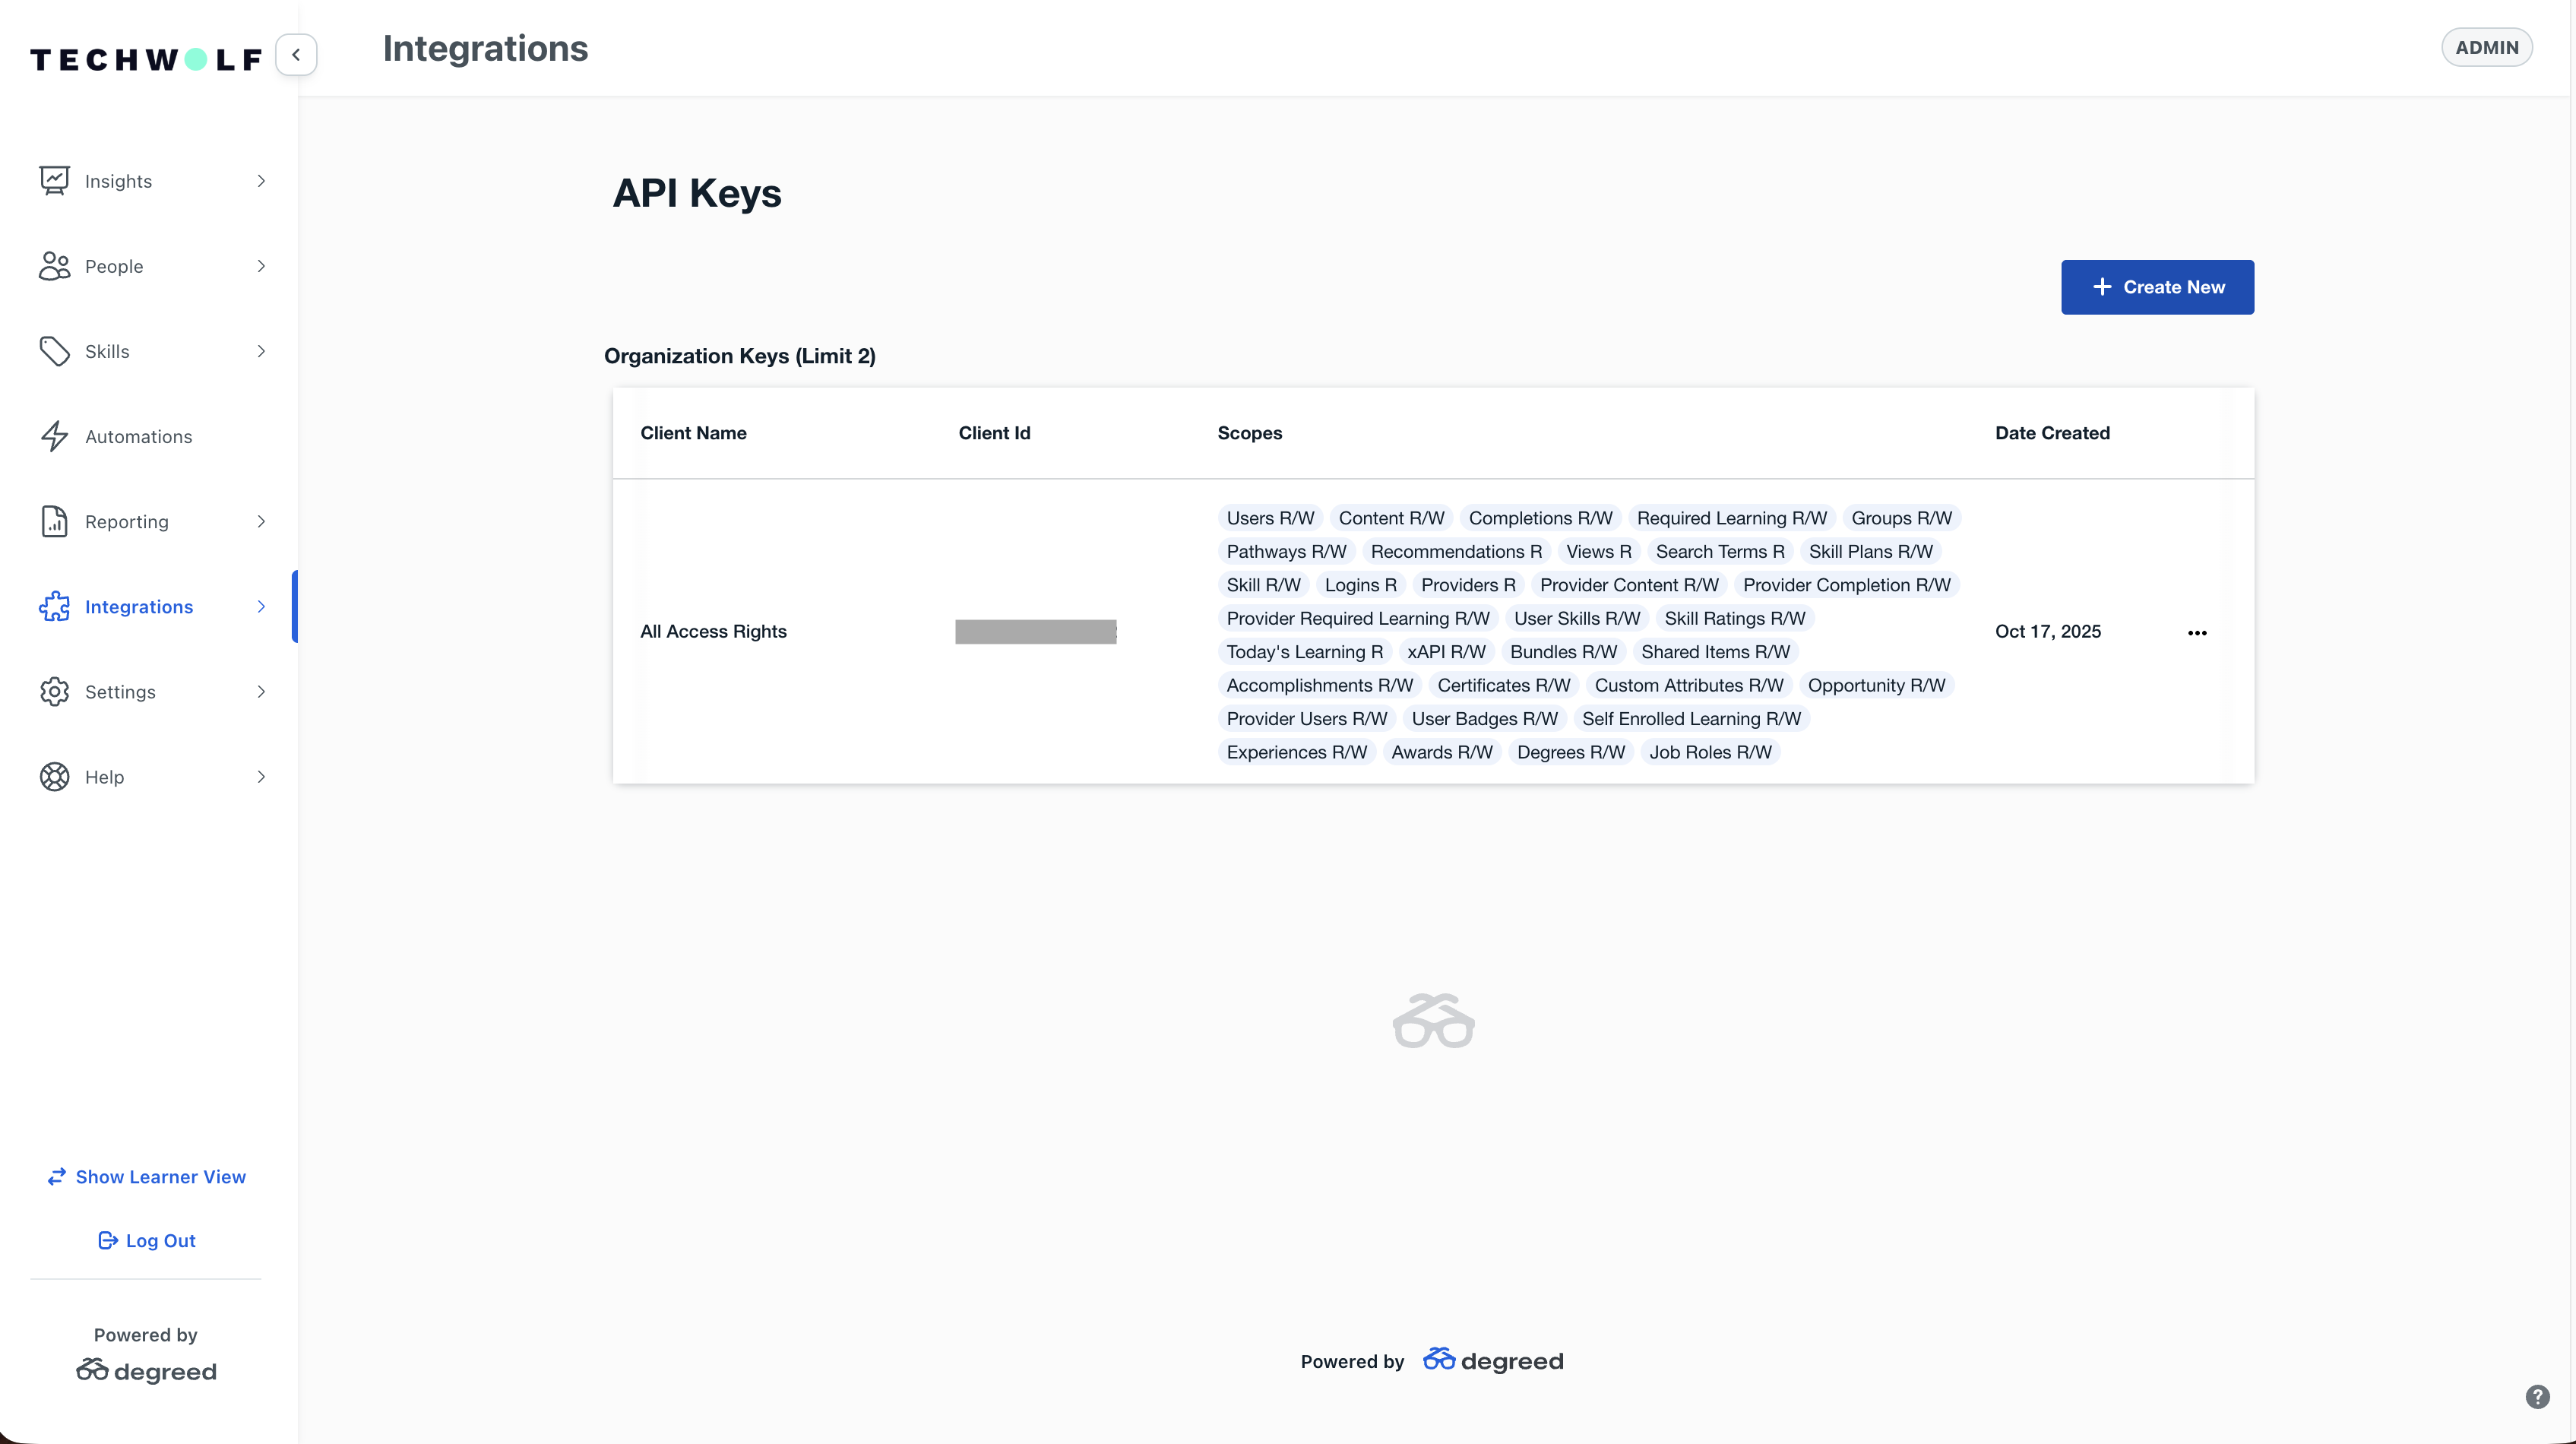The height and width of the screenshot is (1444, 2576).
Task: Expand the Reporting submenu chevron
Action: pyautogui.click(x=261, y=521)
